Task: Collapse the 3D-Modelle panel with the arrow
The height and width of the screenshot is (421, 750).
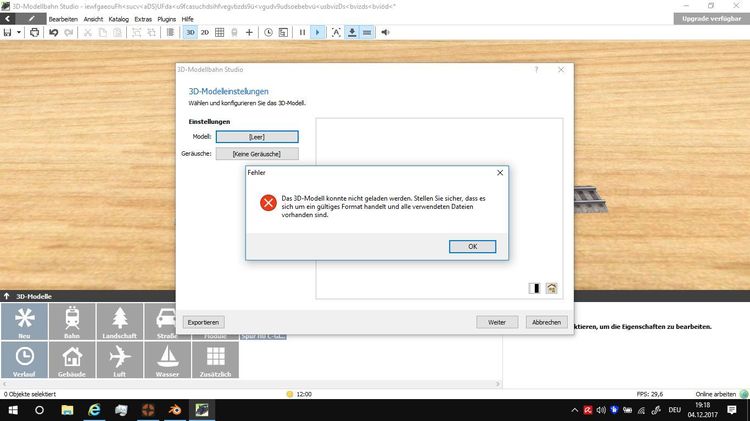Action: 7,296
